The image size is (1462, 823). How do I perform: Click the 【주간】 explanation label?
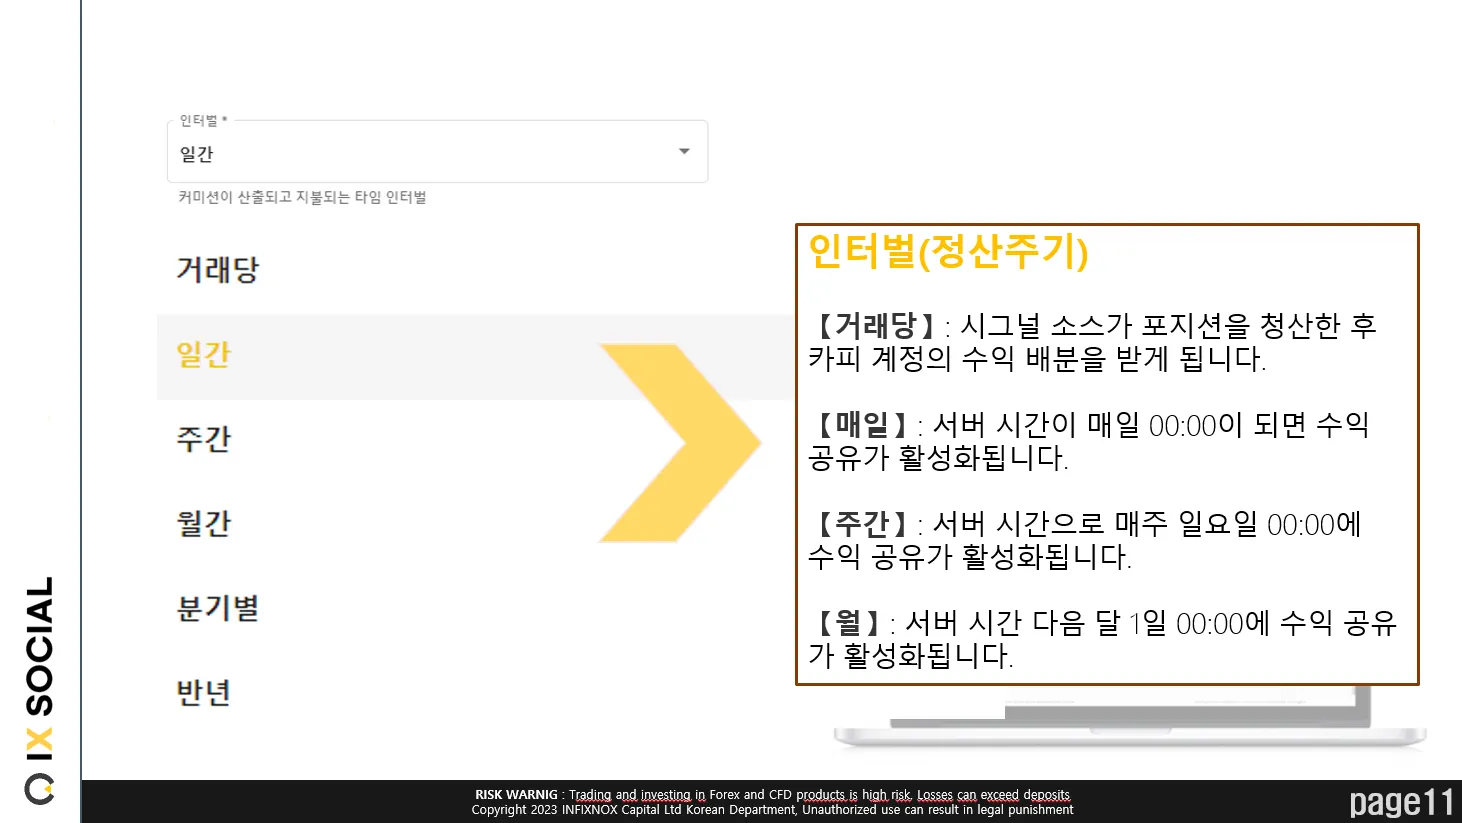(862, 523)
